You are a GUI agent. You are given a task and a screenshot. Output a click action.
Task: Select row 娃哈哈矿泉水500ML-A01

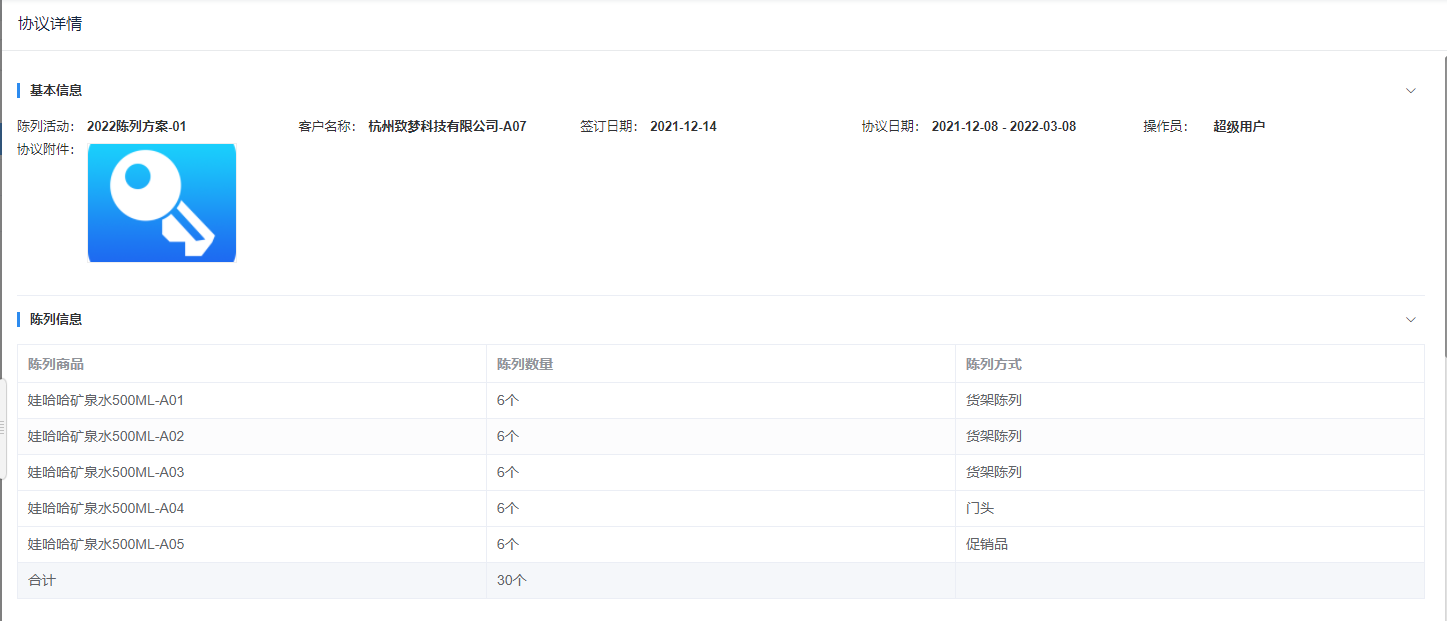point(720,401)
